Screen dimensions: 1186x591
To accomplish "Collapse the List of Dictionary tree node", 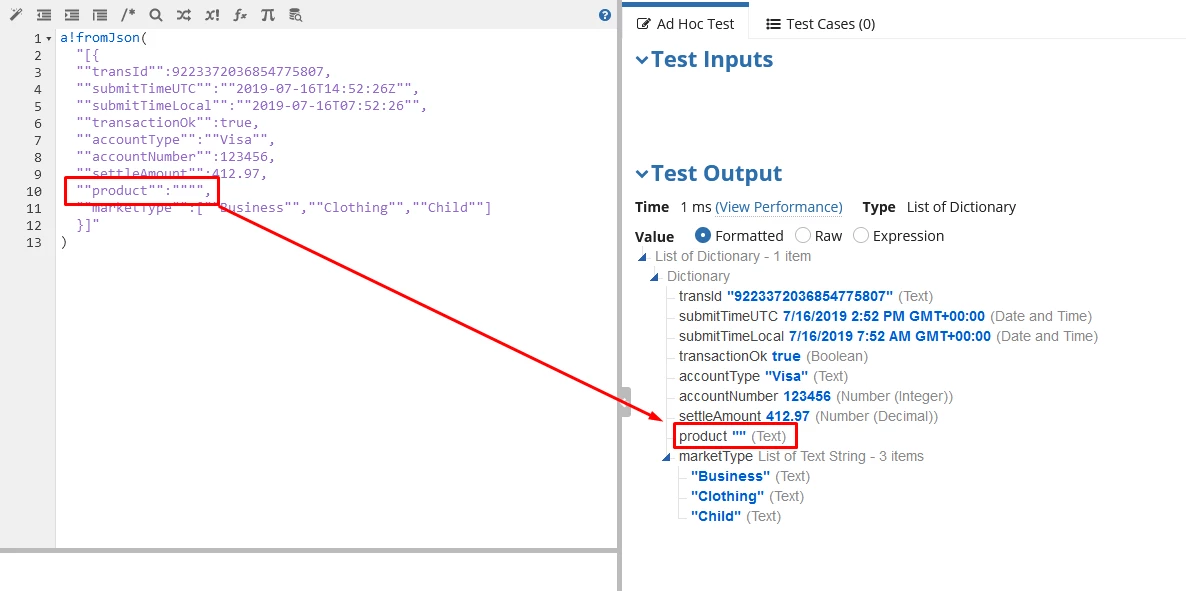I will [x=643, y=257].
